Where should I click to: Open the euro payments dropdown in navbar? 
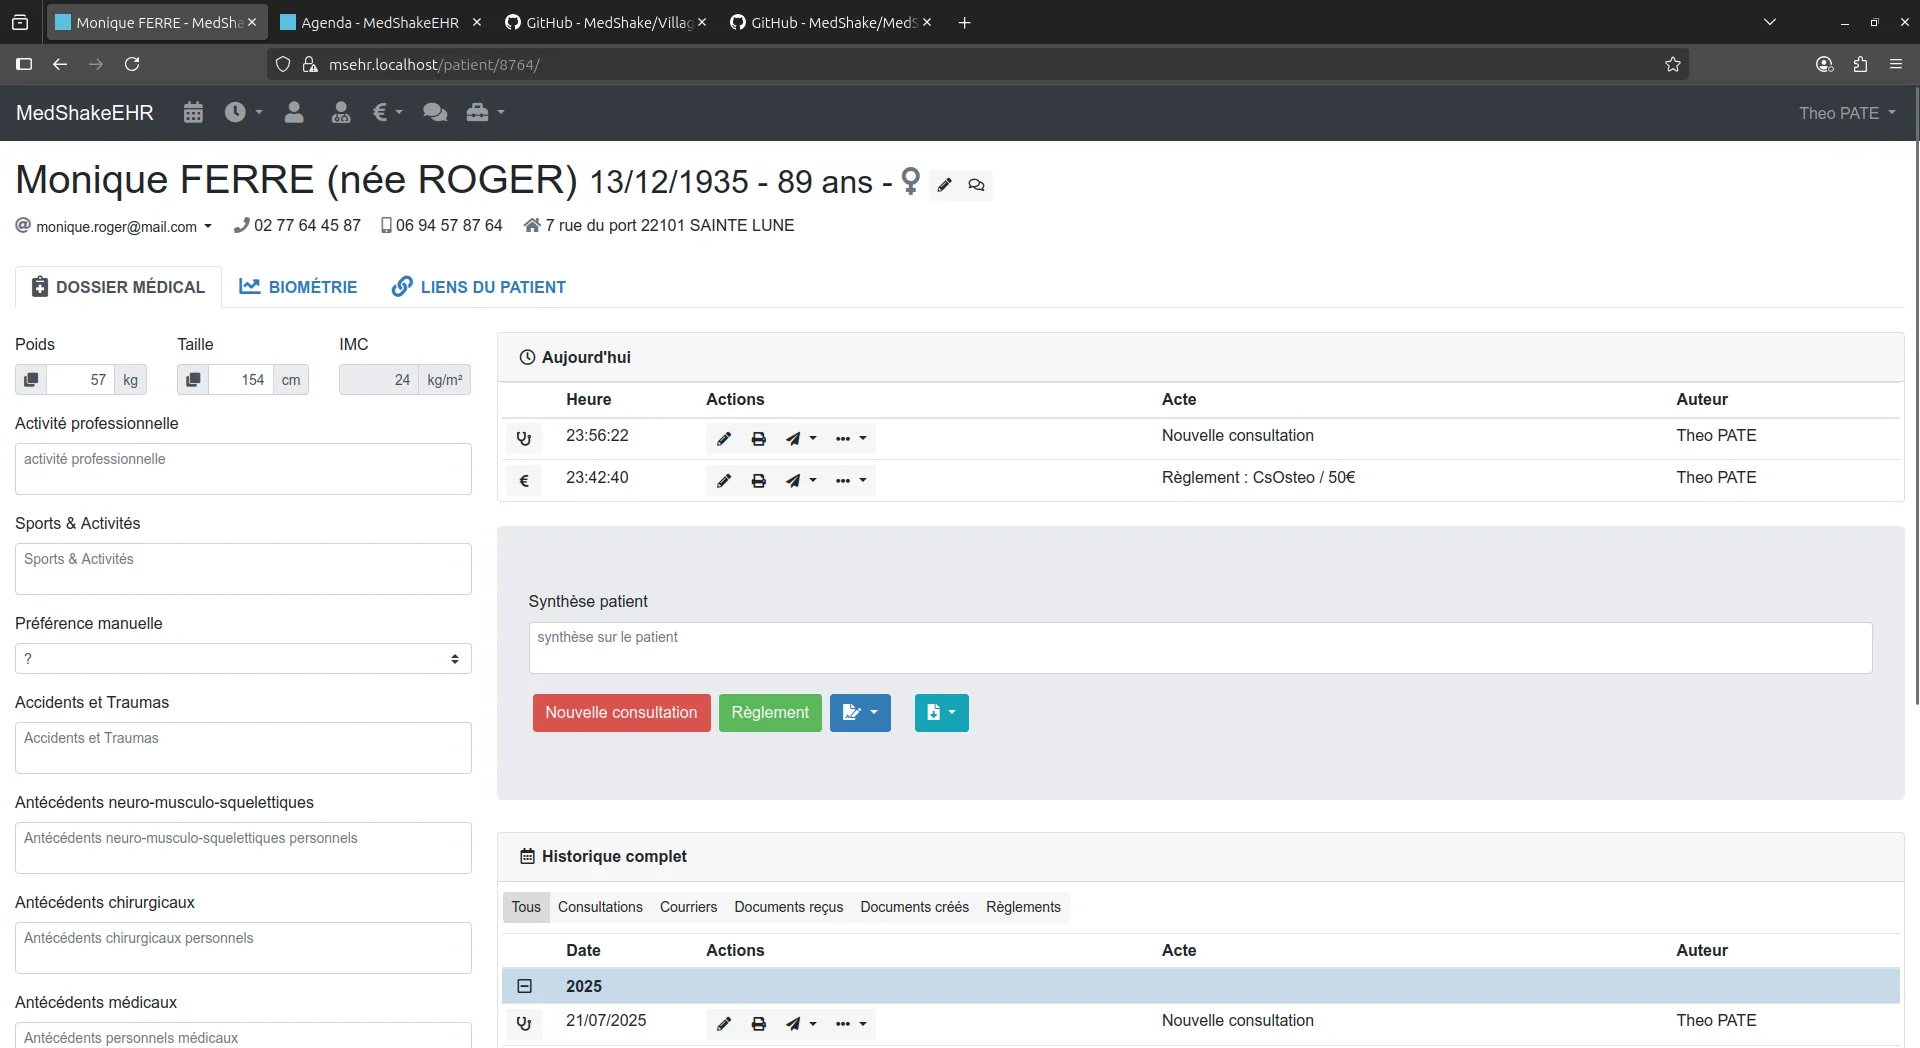(387, 113)
